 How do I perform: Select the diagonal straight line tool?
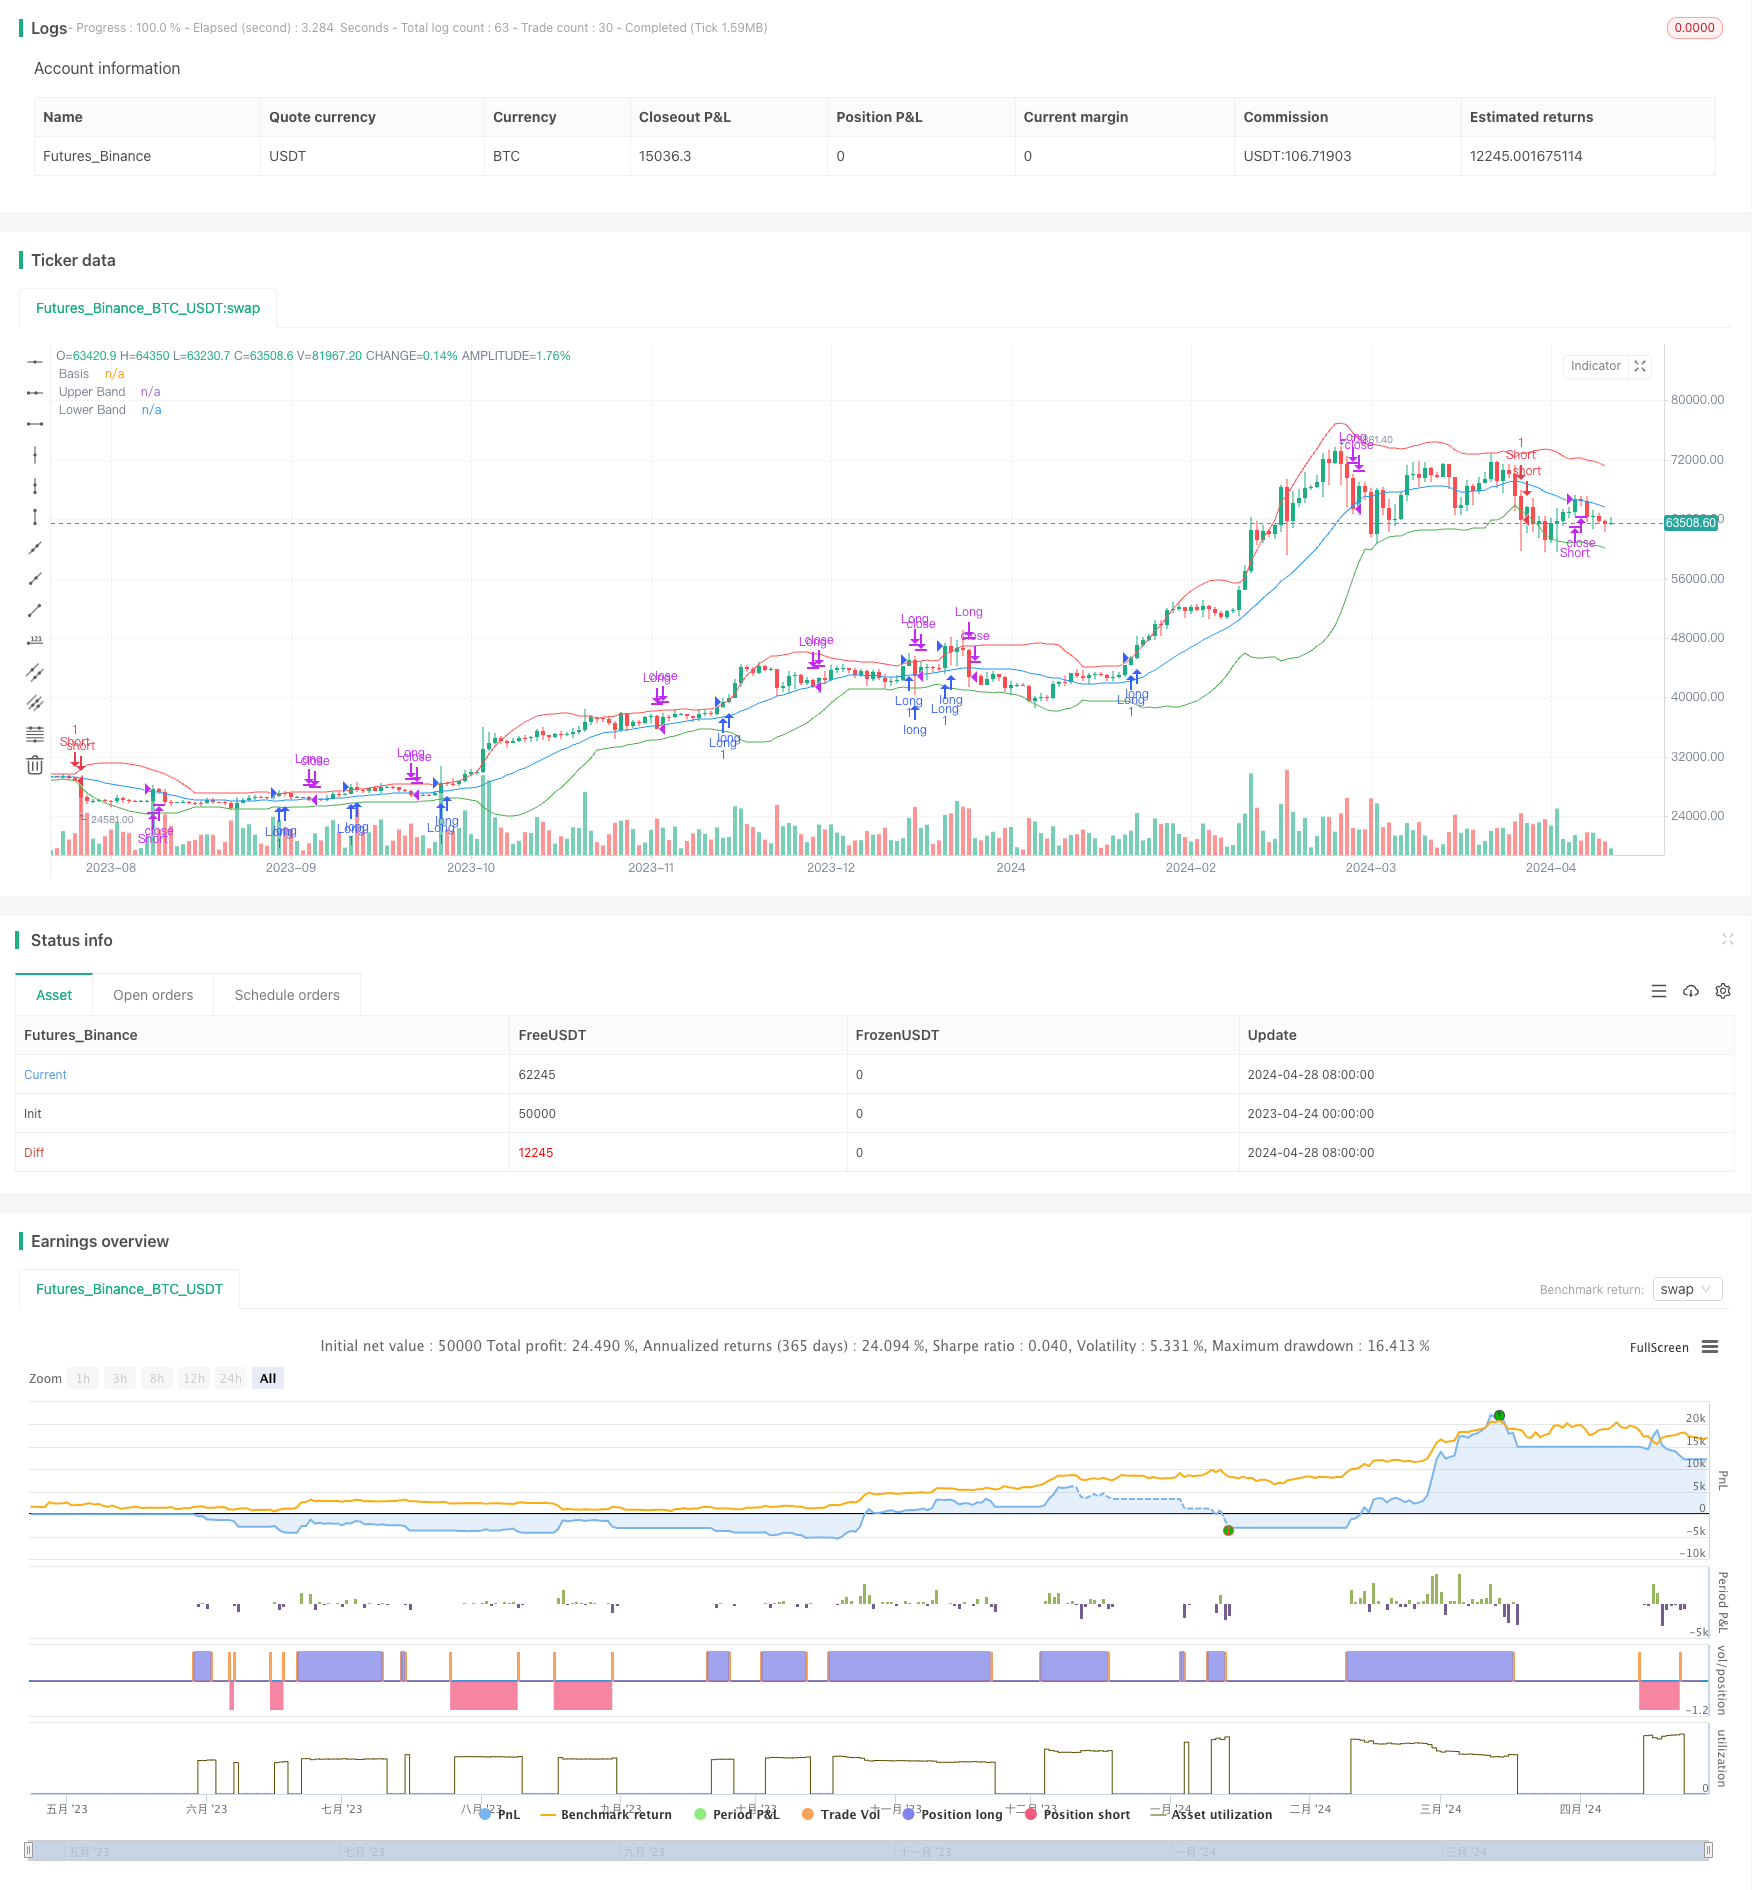(35, 548)
